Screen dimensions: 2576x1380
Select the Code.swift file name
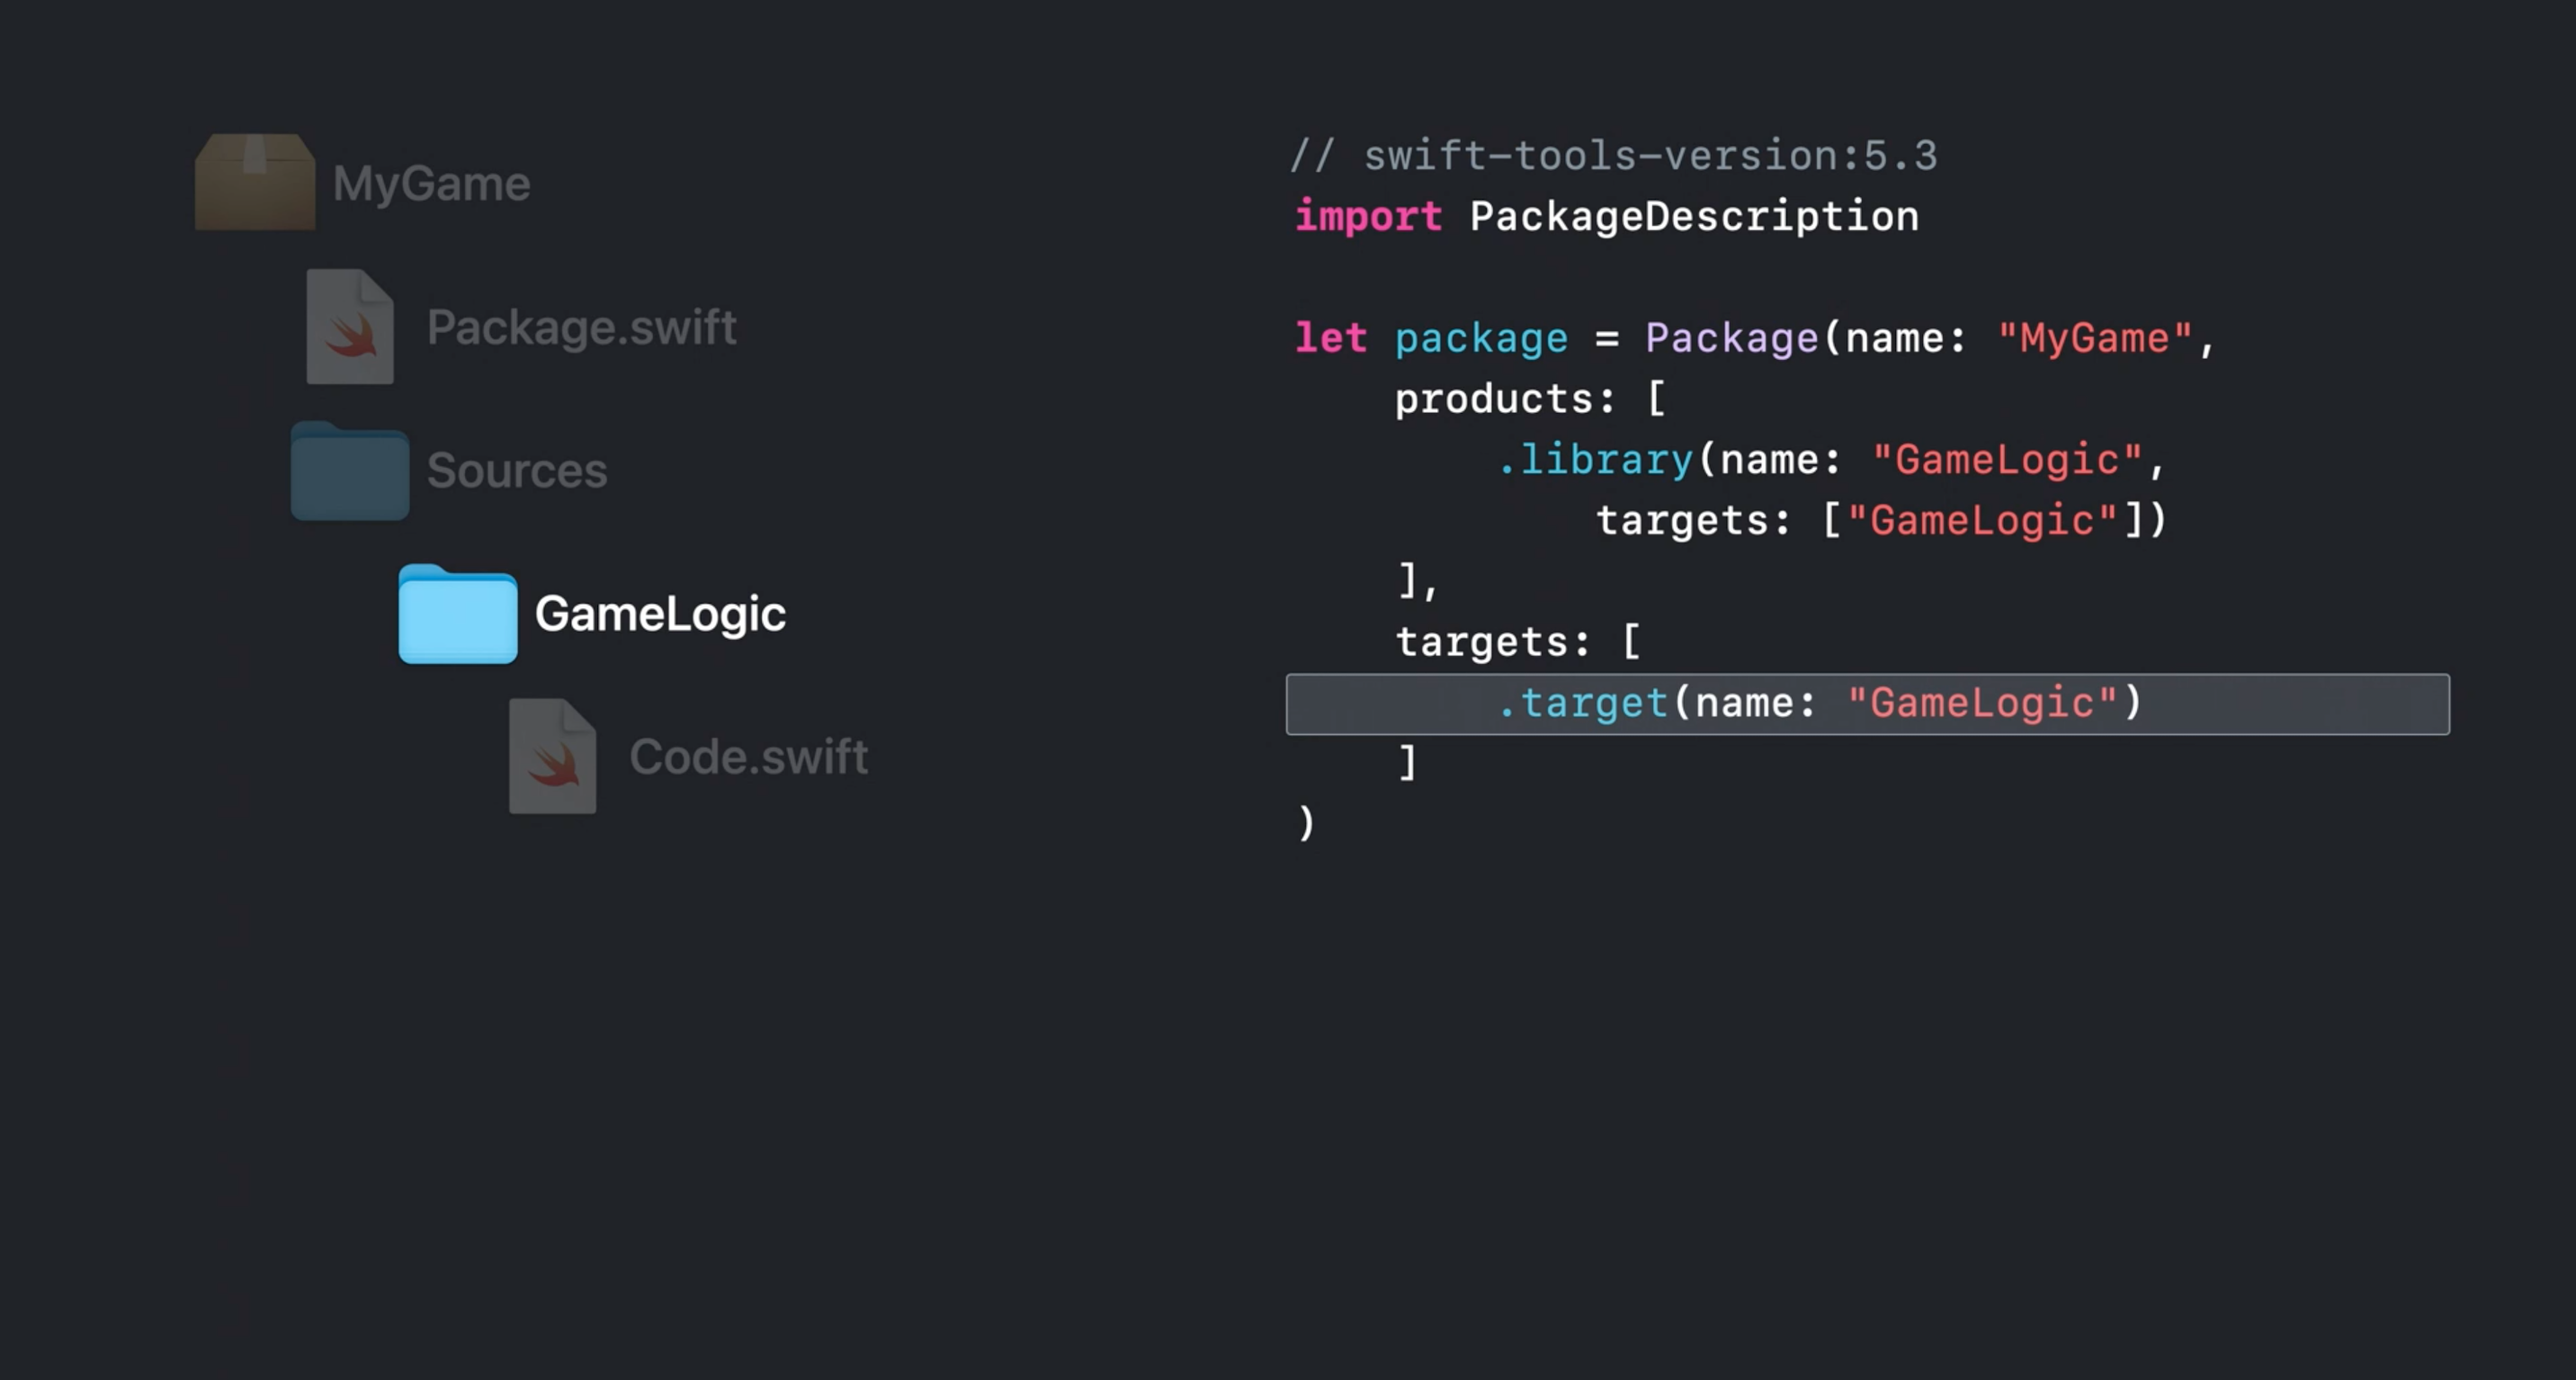pos(748,757)
